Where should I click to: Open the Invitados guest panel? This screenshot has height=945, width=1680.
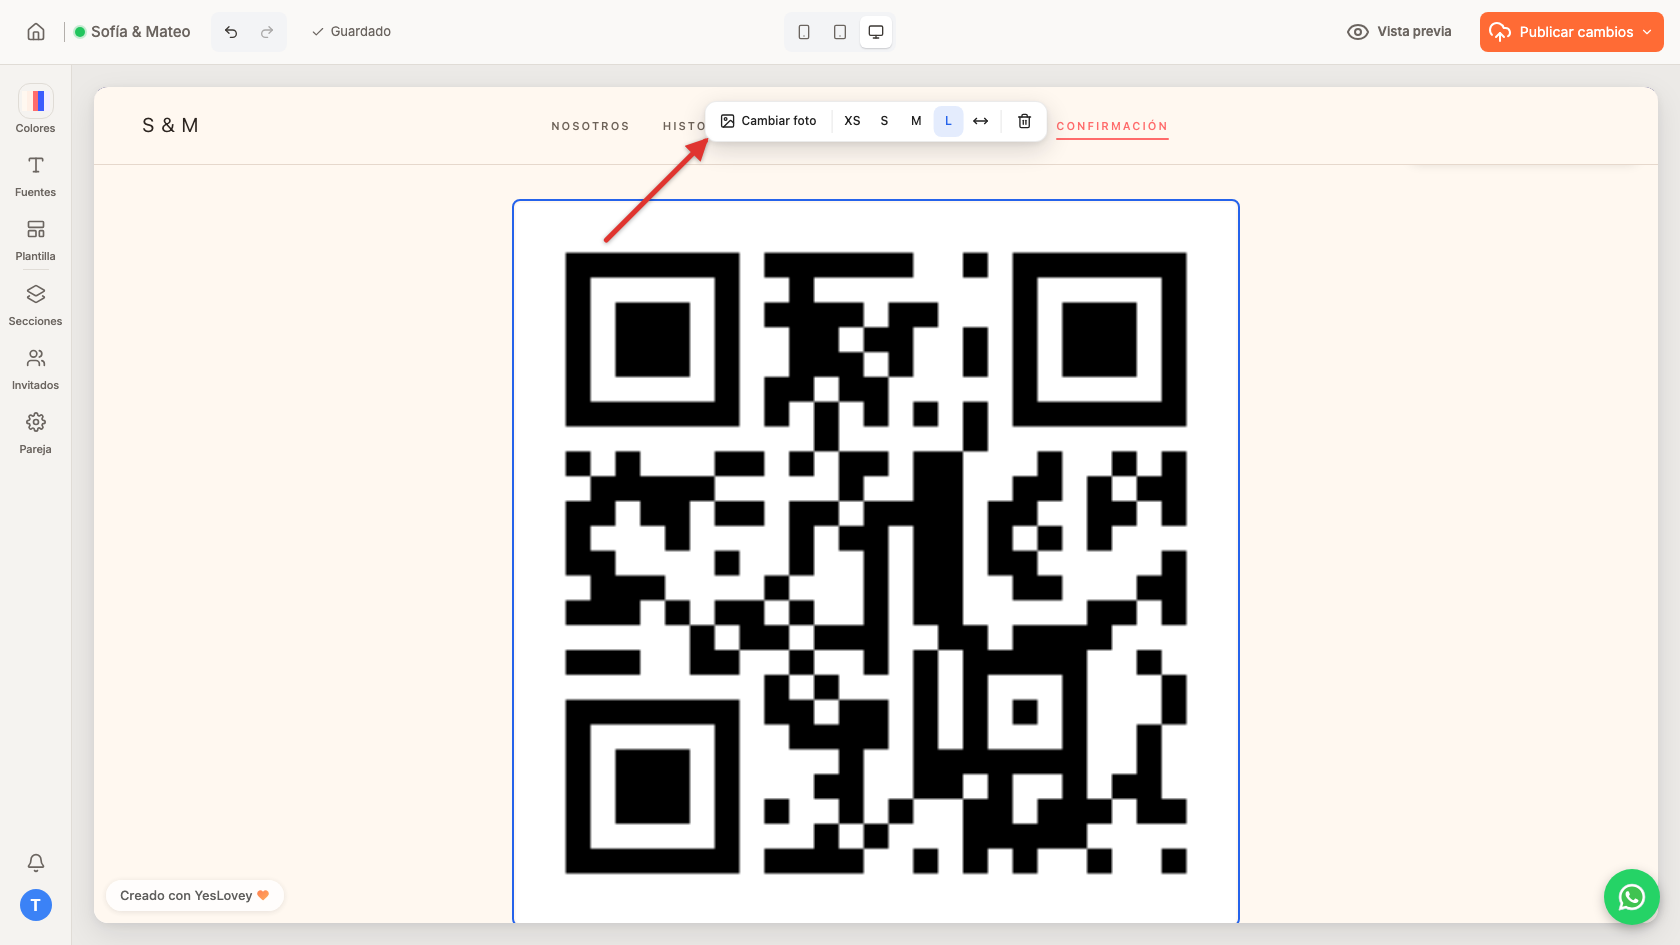[36, 367]
